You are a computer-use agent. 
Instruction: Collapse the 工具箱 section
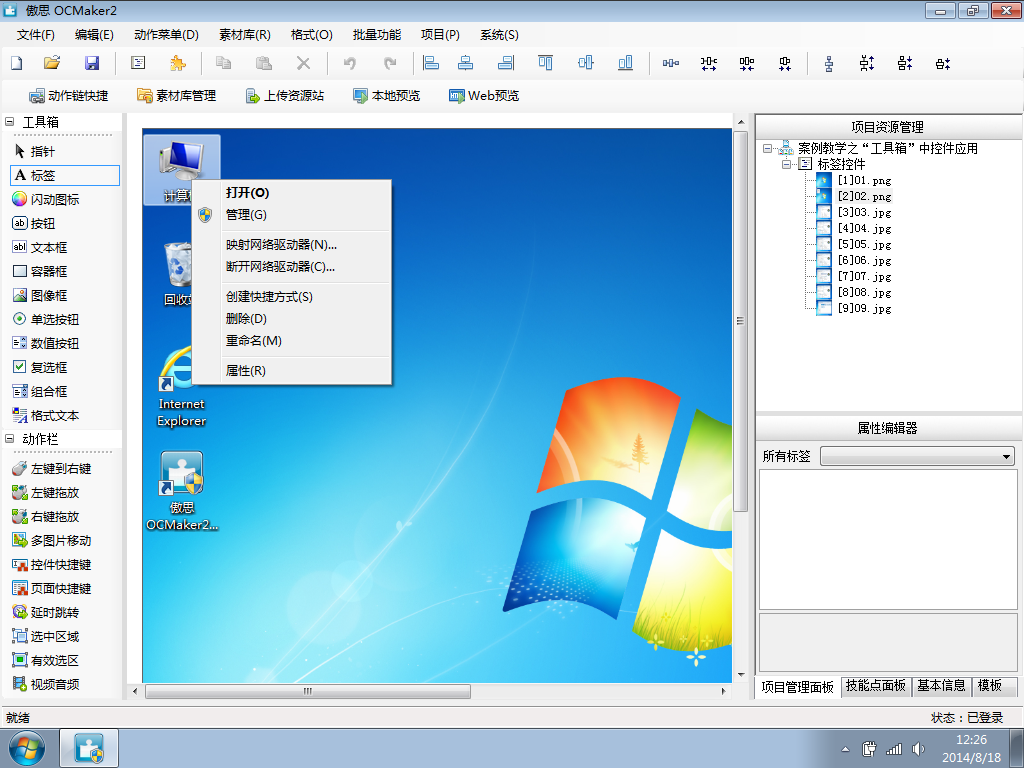point(9,121)
